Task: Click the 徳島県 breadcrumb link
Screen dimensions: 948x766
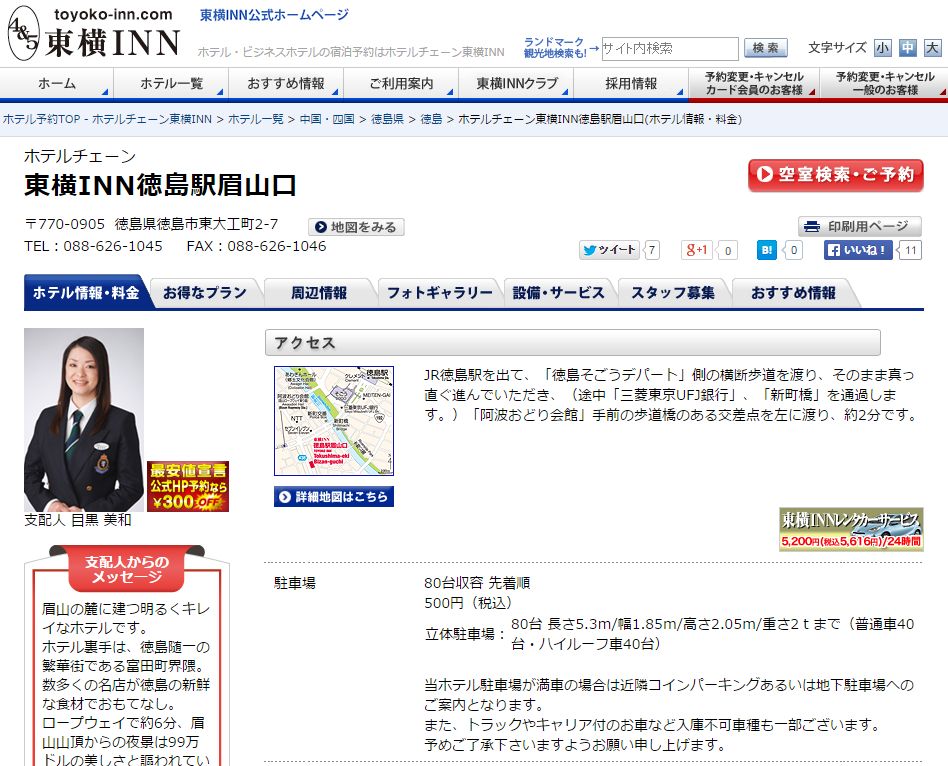Action: [387, 119]
